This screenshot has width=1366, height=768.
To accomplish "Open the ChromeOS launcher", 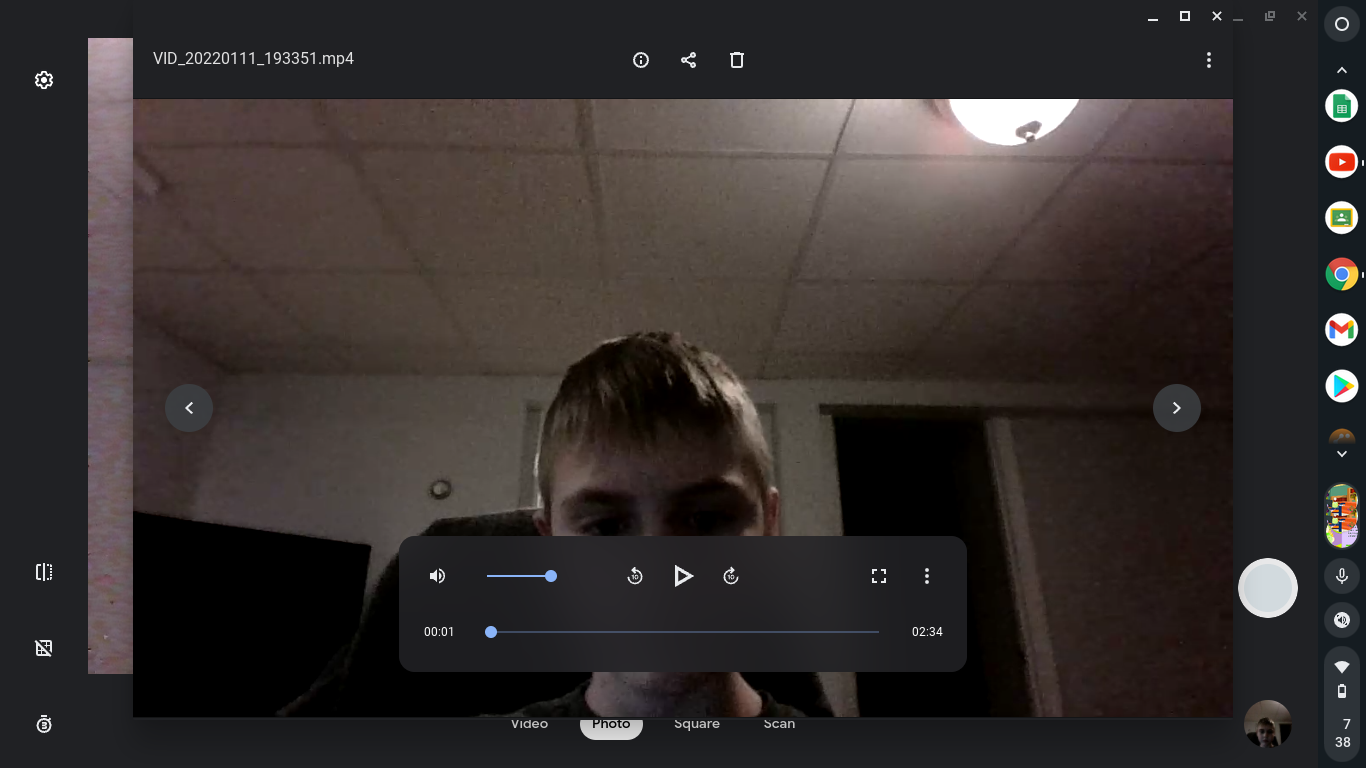I will click(x=1342, y=24).
